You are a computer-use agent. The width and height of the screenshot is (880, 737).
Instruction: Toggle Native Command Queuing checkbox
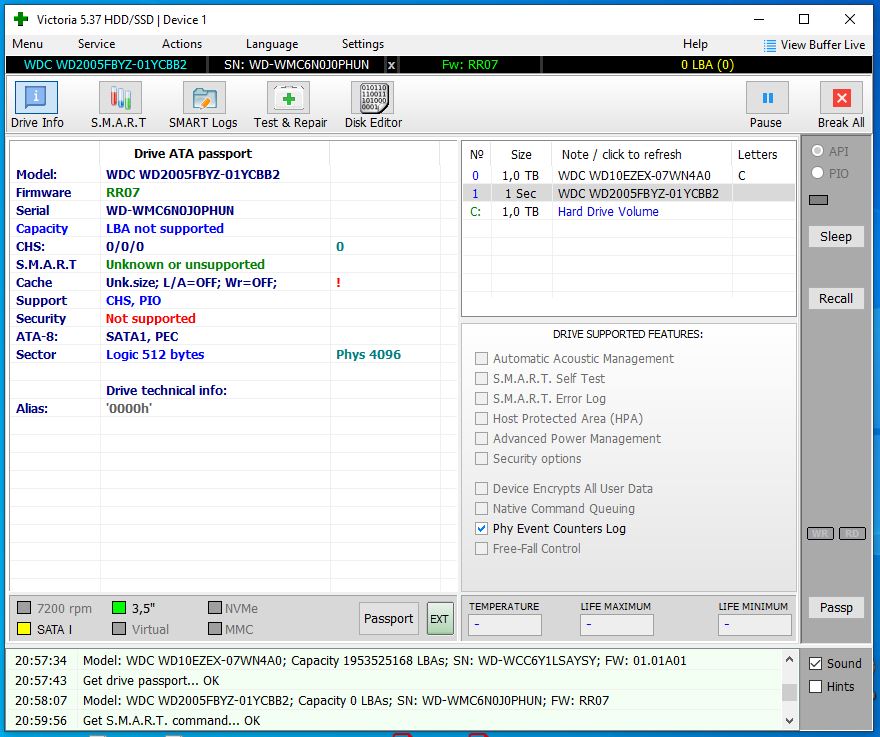[x=481, y=509]
